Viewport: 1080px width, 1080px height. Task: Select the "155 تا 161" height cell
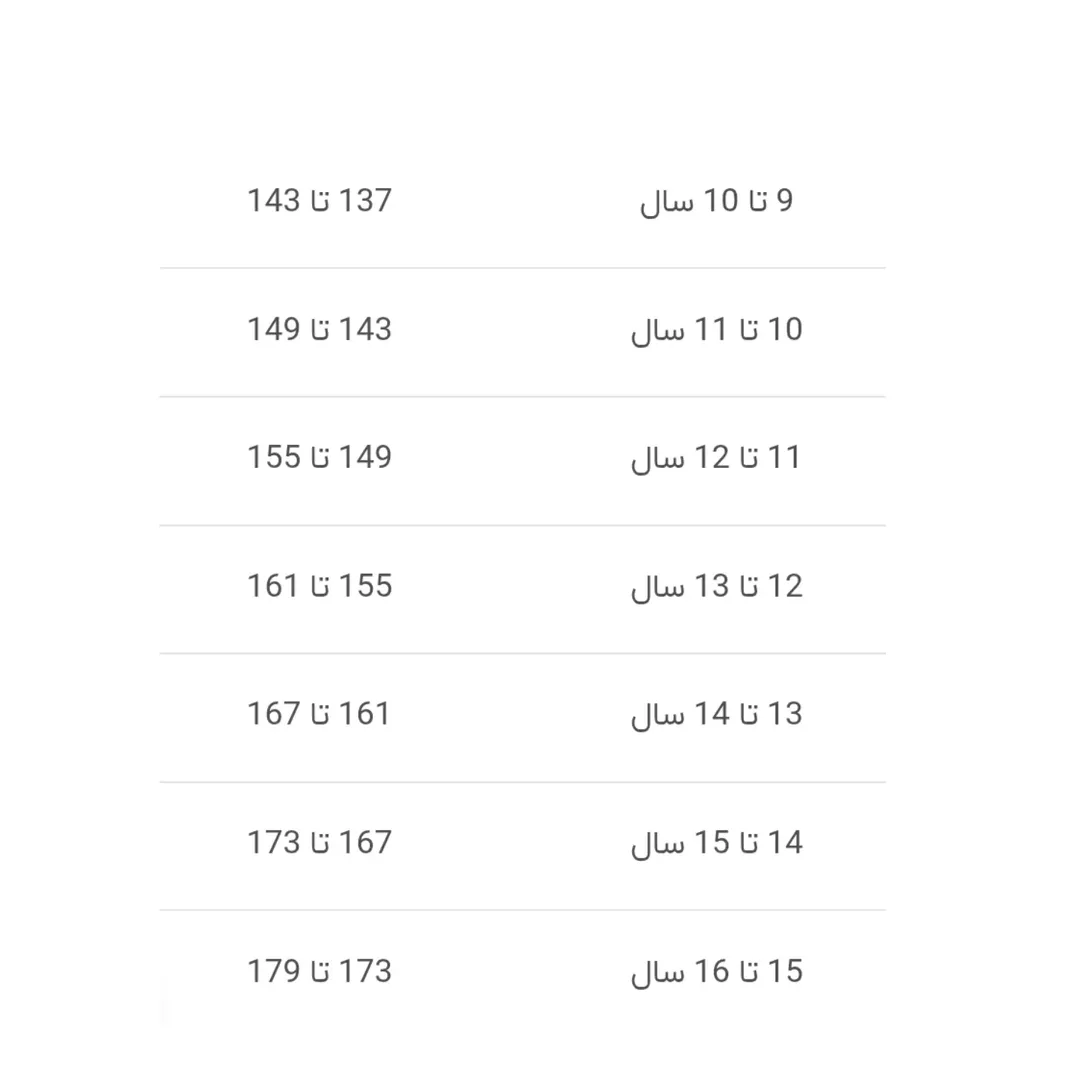(320, 586)
